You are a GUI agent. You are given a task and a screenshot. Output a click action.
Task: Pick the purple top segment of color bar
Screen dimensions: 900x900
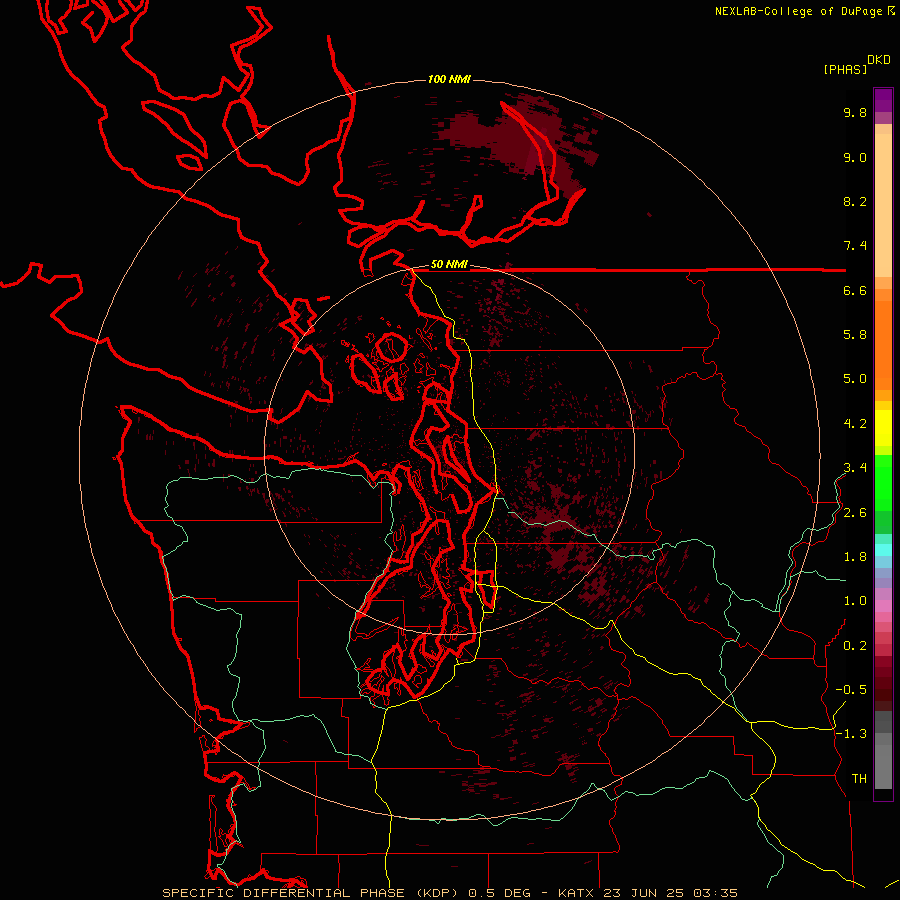point(883,100)
